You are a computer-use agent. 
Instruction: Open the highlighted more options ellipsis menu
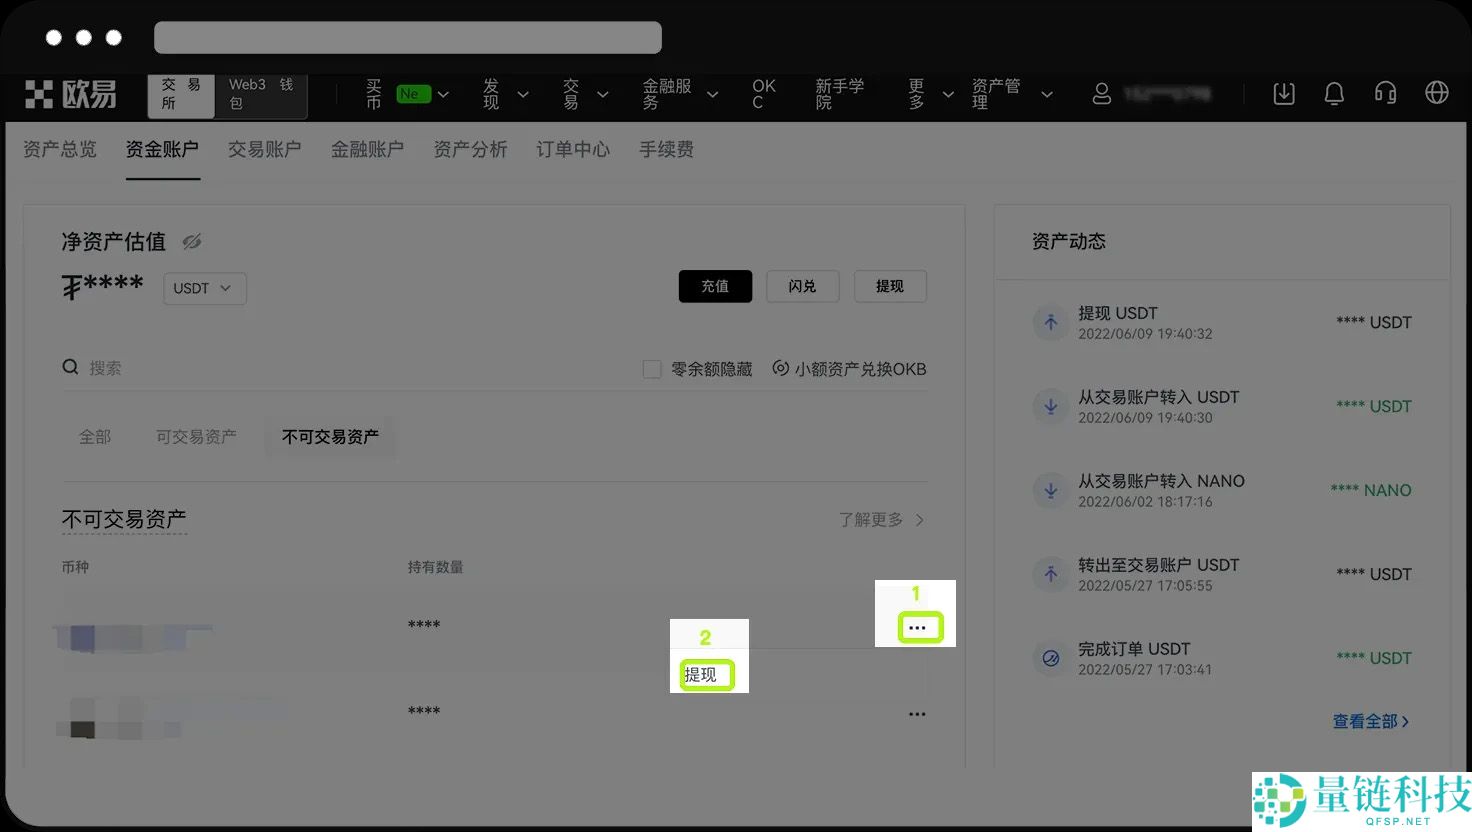point(918,627)
